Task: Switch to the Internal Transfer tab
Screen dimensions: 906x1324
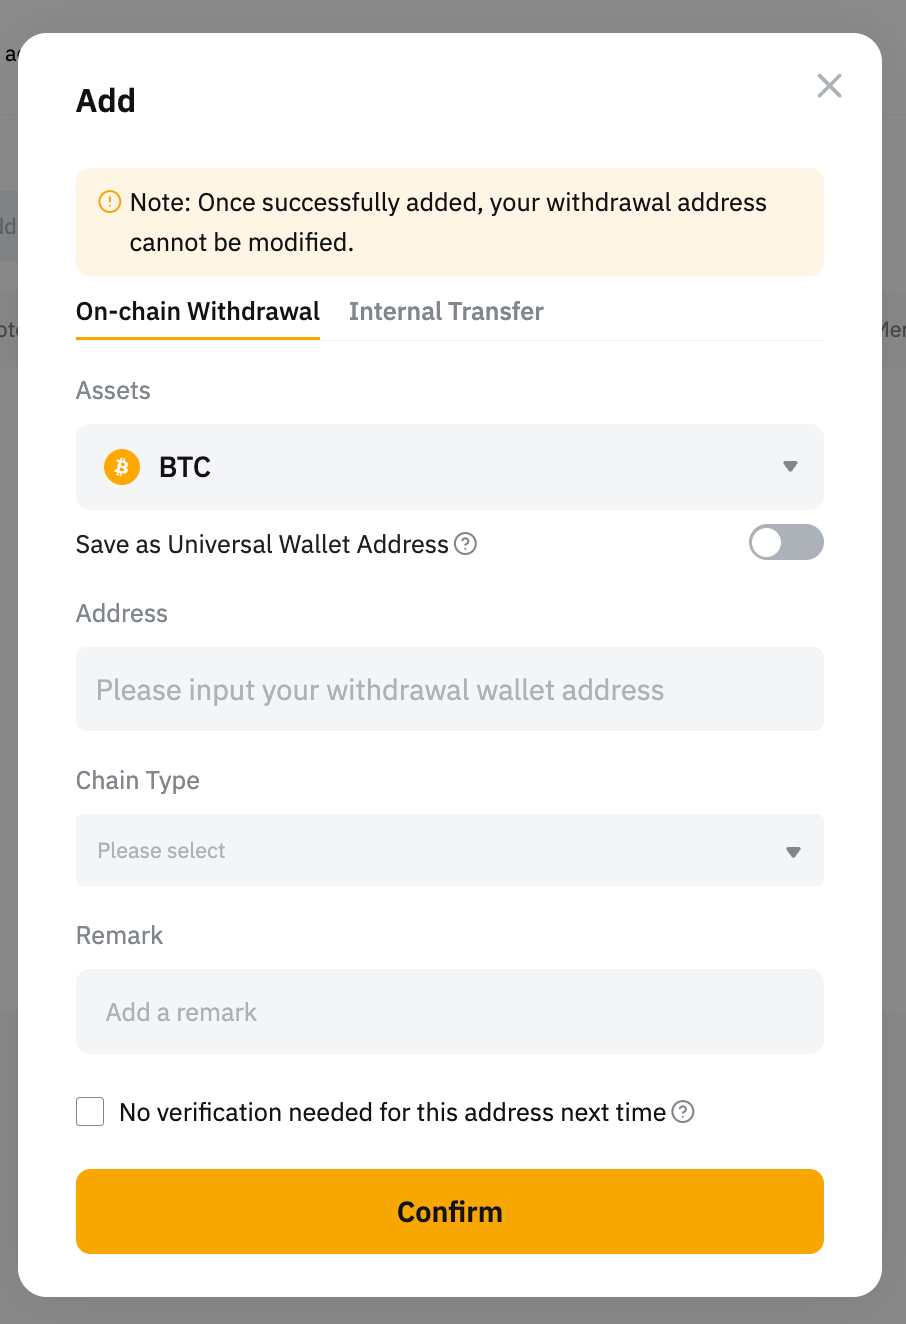Action: coord(446,312)
